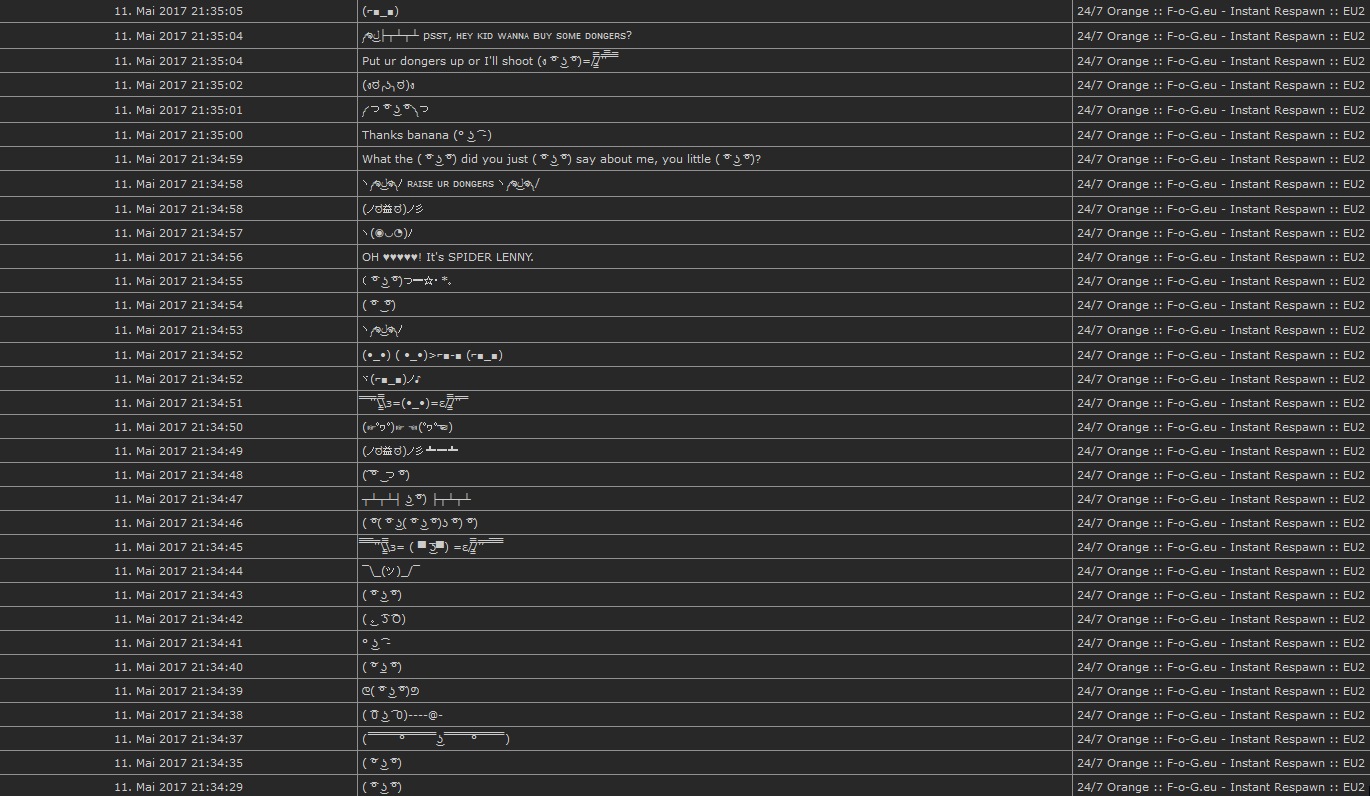This screenshot has height=796, width=1370.
Task: Click the shrug emoticon message at 21:34:44
Action: pyautogui.click(x=390, y=571)
